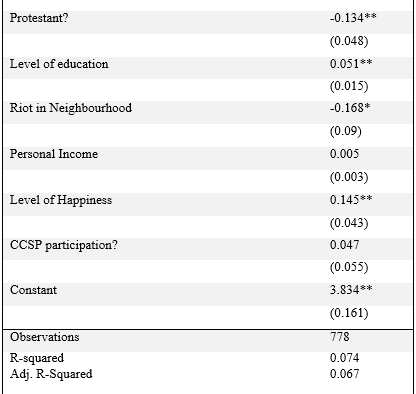The image size is (416, 394).
Task: Select the Personal Income label
Action: (54, 154)
